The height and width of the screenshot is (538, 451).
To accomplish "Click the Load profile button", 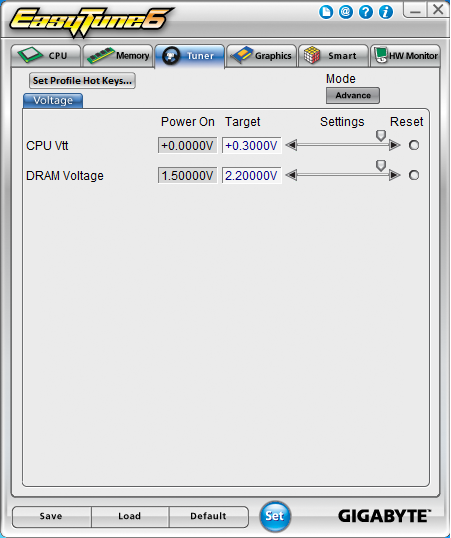I will click(130, 516).
